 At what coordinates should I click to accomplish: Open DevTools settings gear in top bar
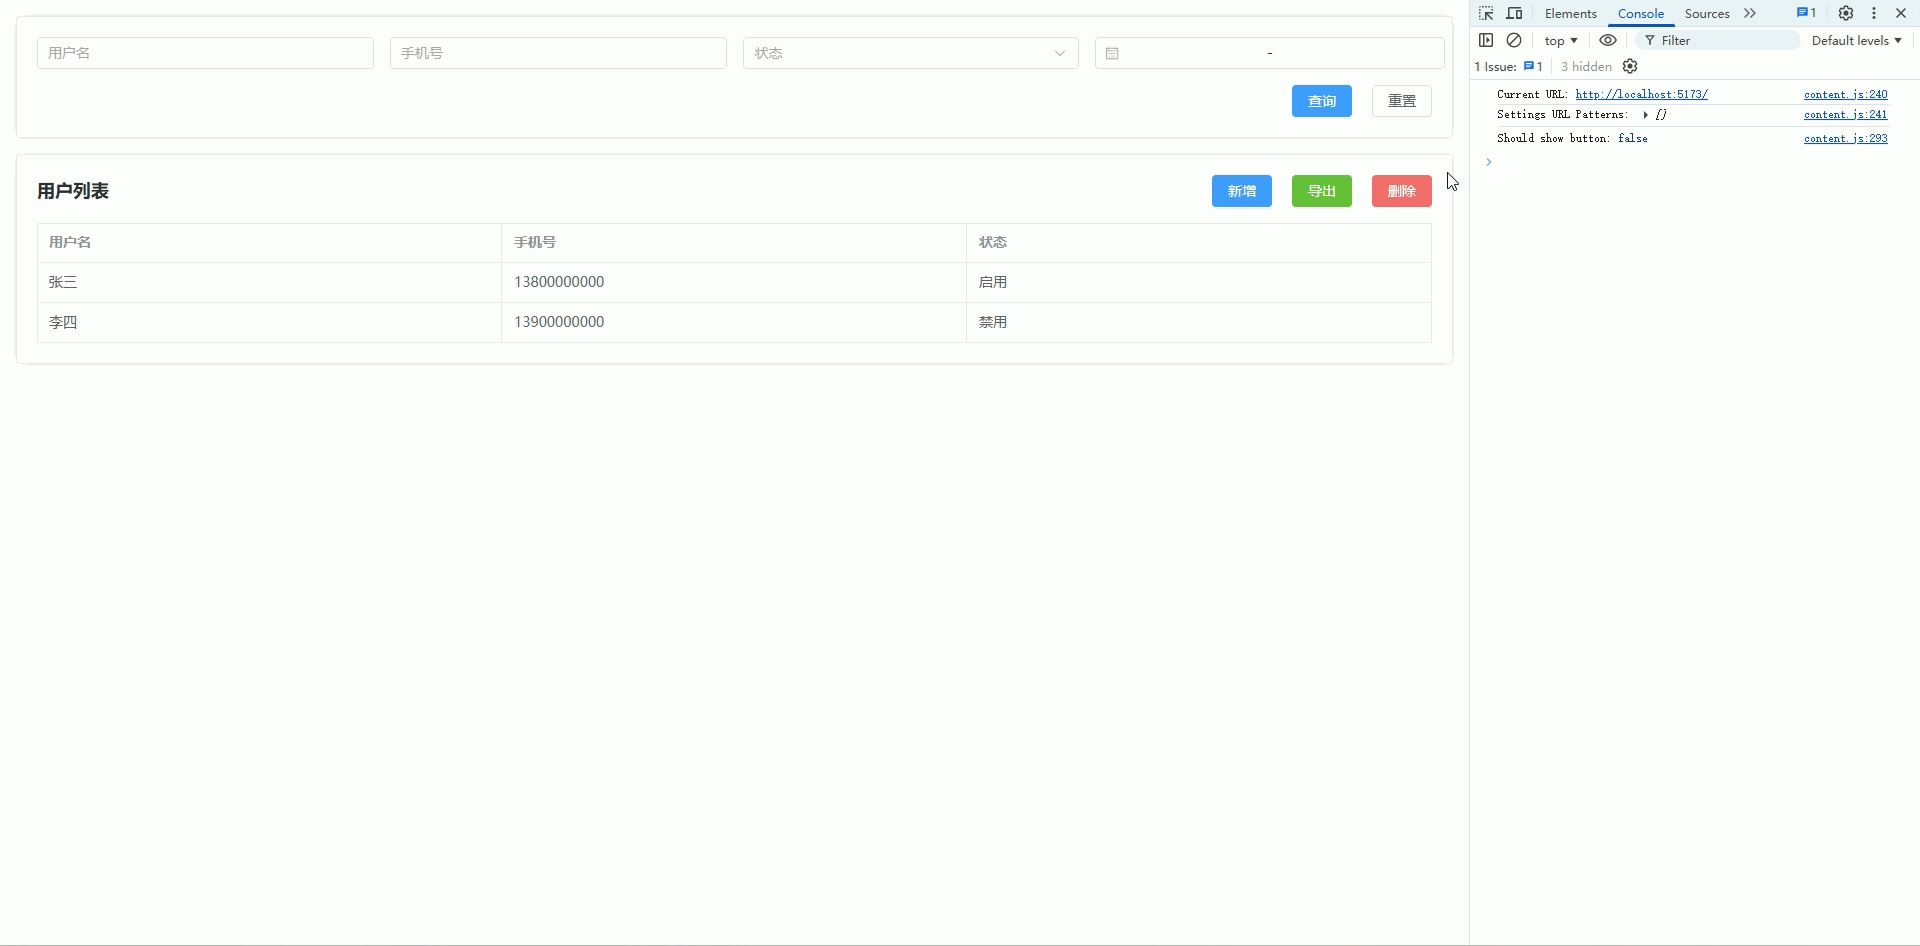click(1846, 13)
